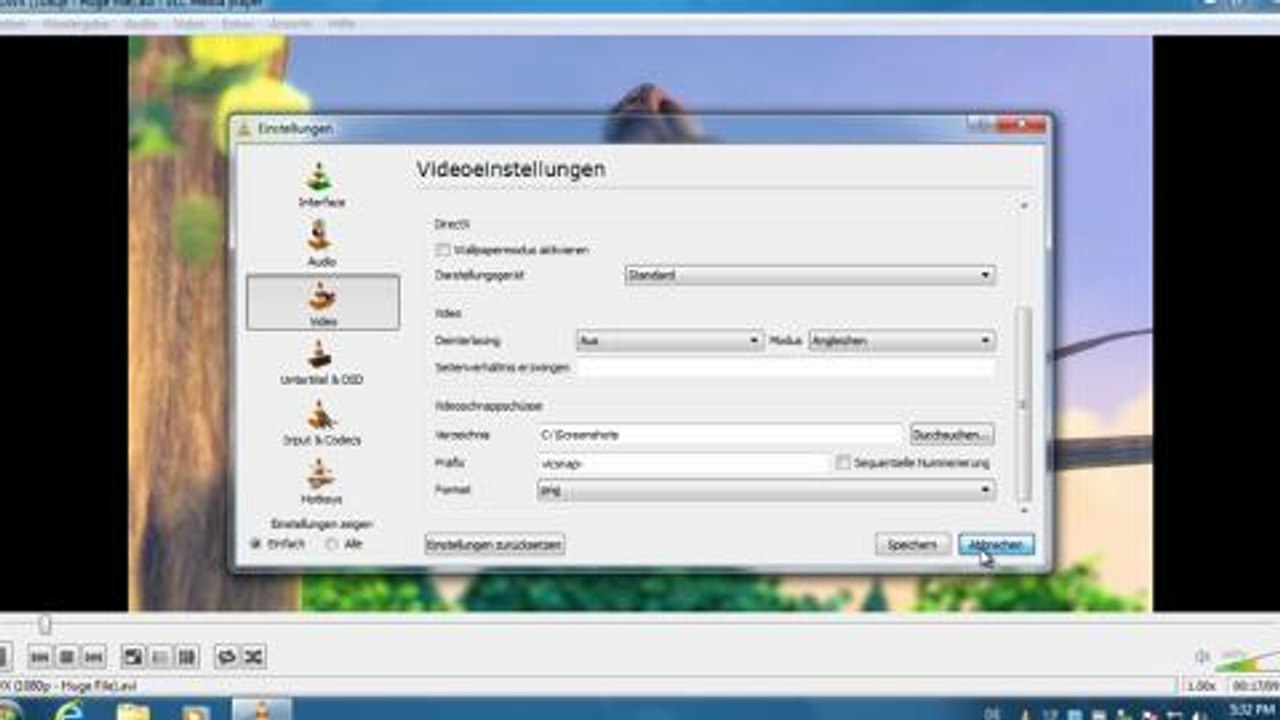Stop playback in VLC toolbar
Viewport: 1280px width, 720px height.
click(66, 657)
